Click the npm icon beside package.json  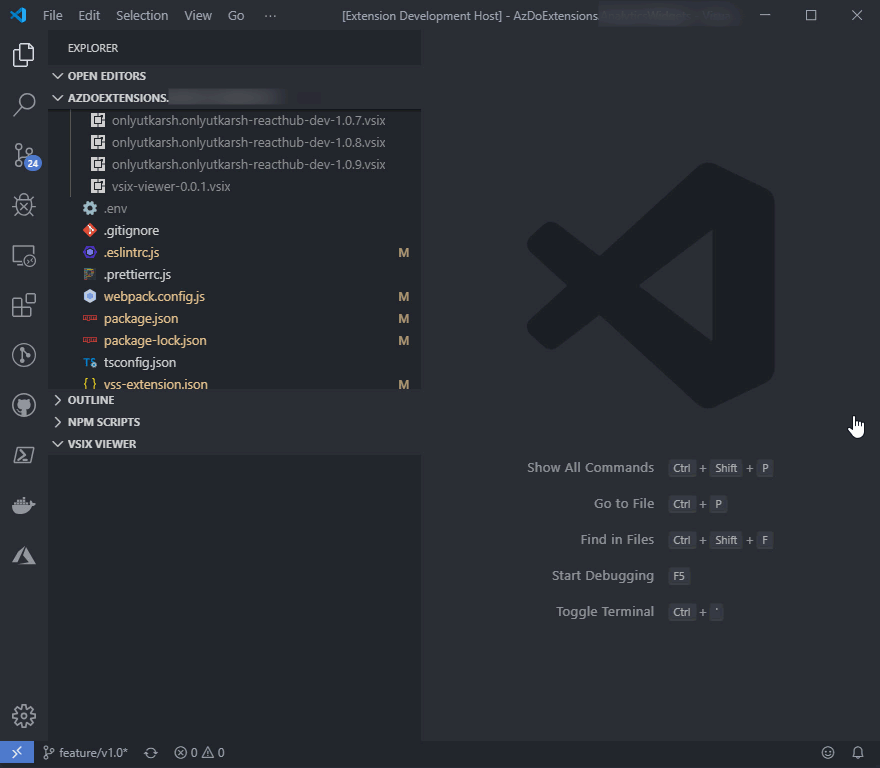coord(90,318)
